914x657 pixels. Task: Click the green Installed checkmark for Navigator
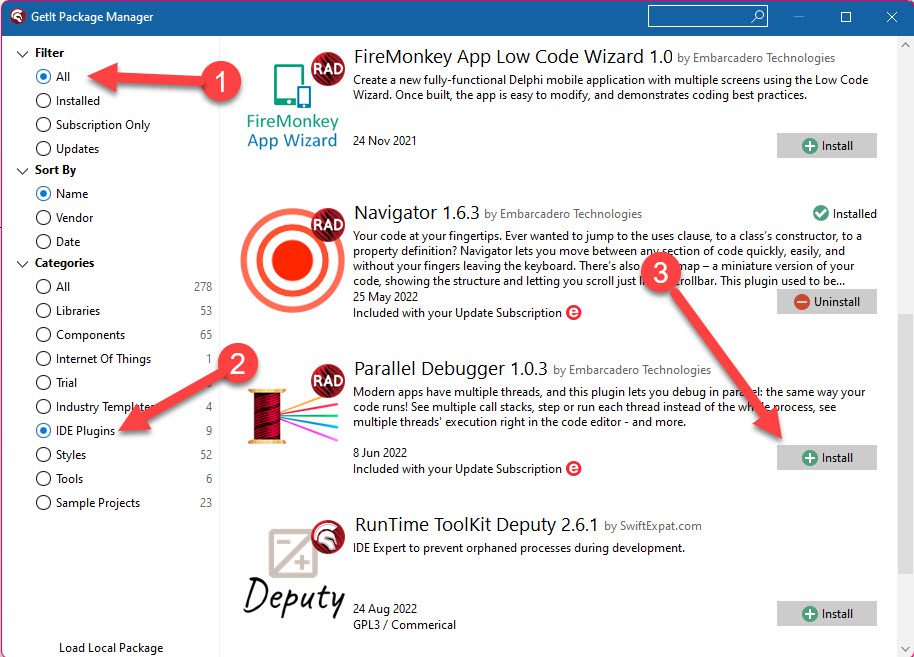click(x=821, y=213)
